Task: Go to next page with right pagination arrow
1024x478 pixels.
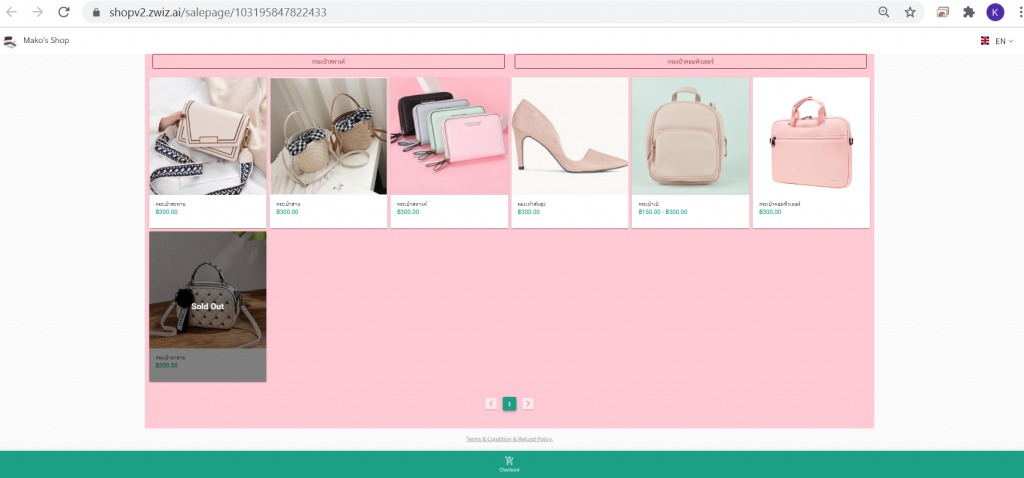Action: (x=528, y=404)
